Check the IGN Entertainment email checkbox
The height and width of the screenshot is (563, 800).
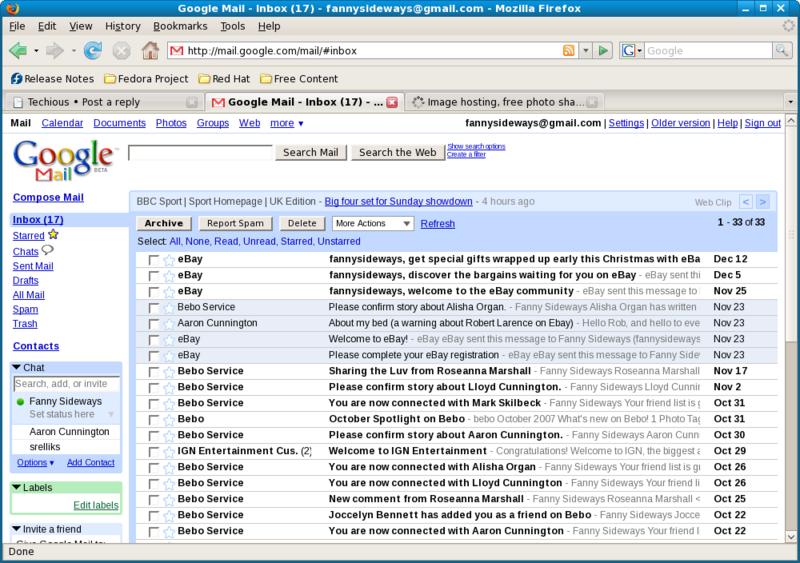tap(153, 452)
